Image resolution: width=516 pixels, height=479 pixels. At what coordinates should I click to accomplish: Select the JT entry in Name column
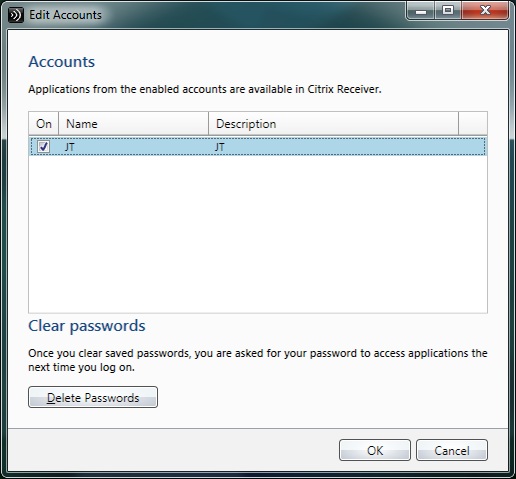point(70,147)
